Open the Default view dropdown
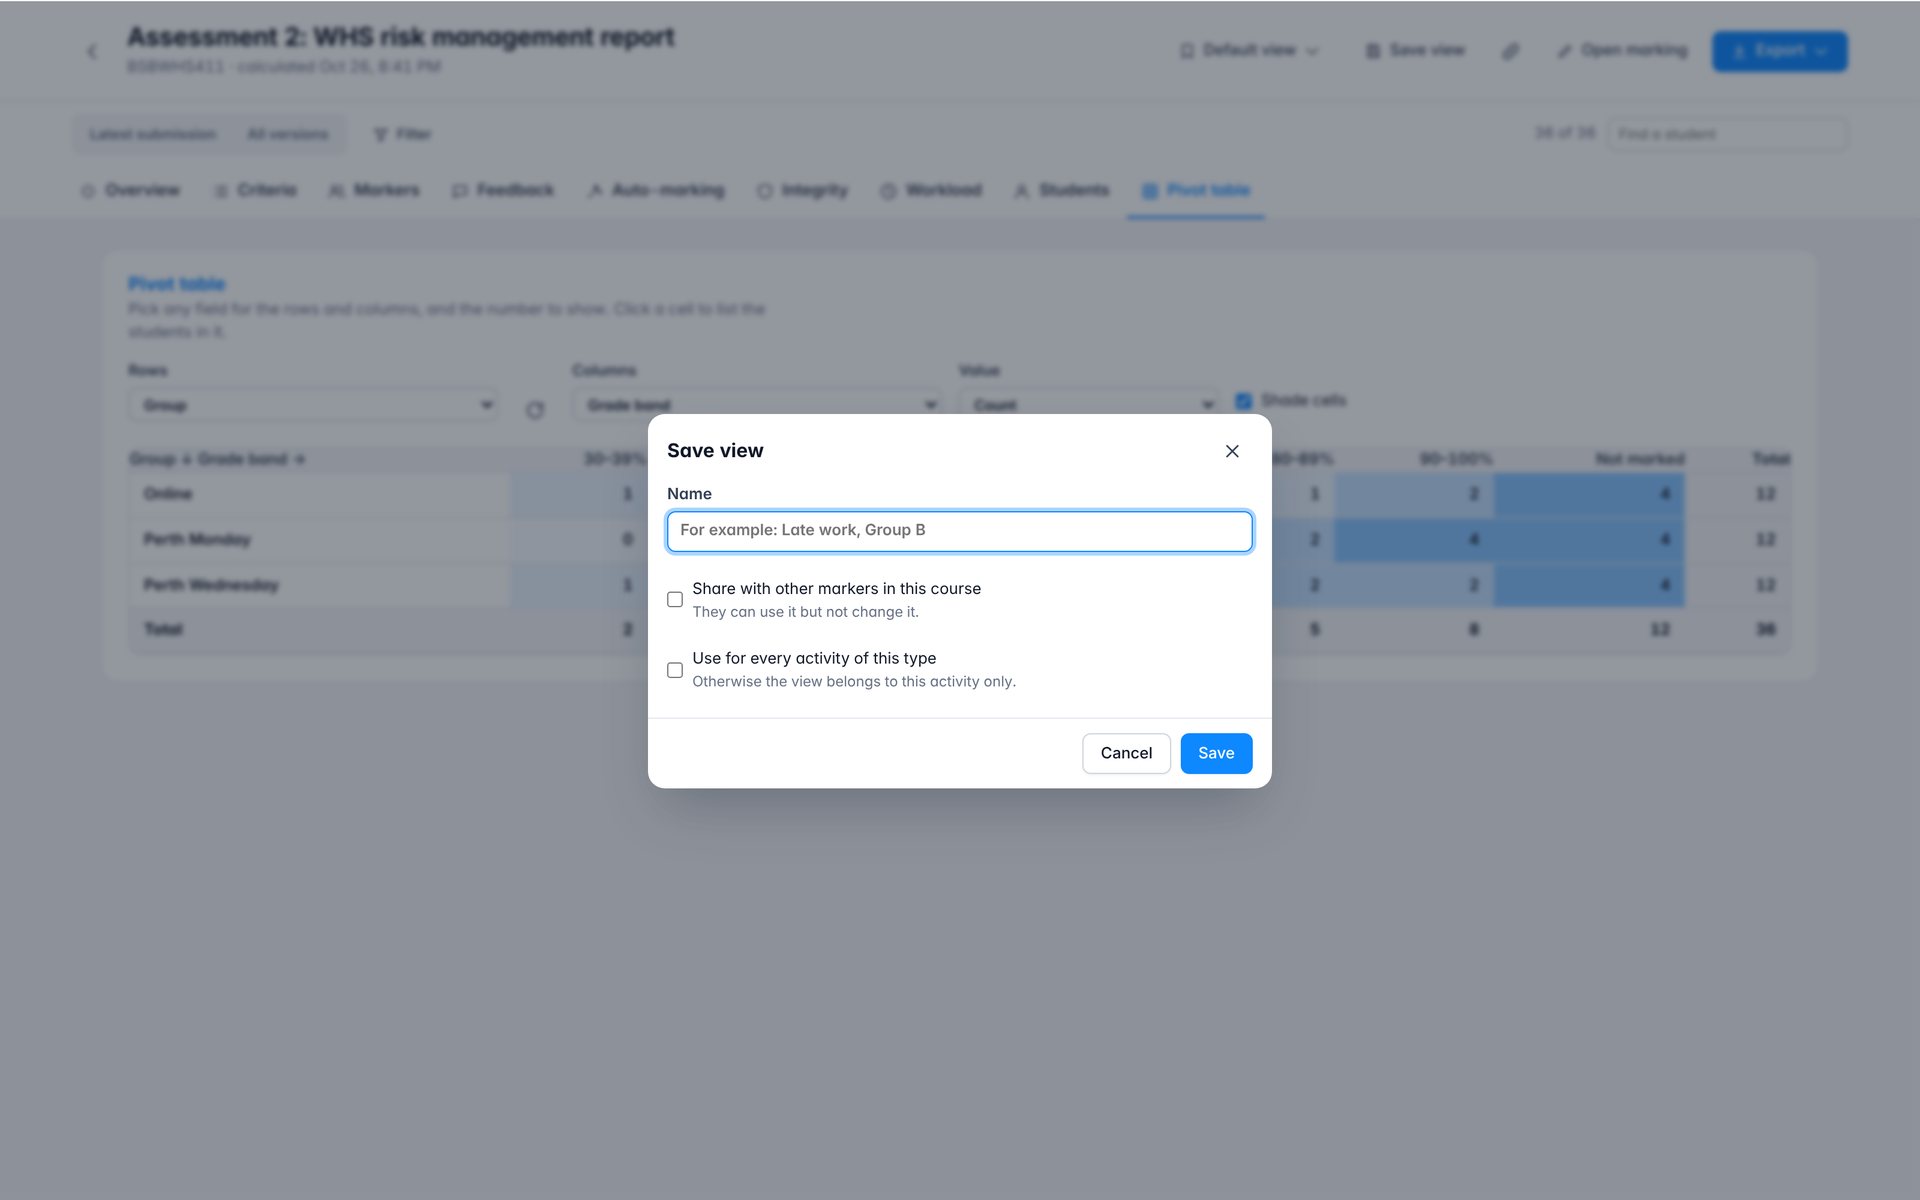The height and width of the screenshot is (1200, 1920). tap(1249, 50)
